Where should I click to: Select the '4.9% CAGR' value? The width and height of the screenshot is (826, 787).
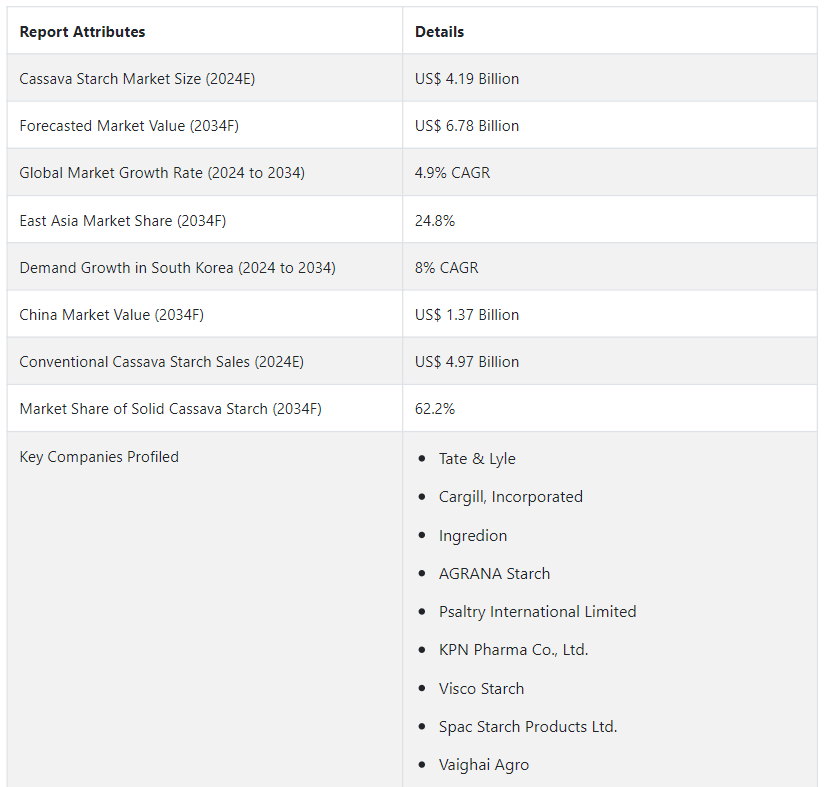point(453,173)
